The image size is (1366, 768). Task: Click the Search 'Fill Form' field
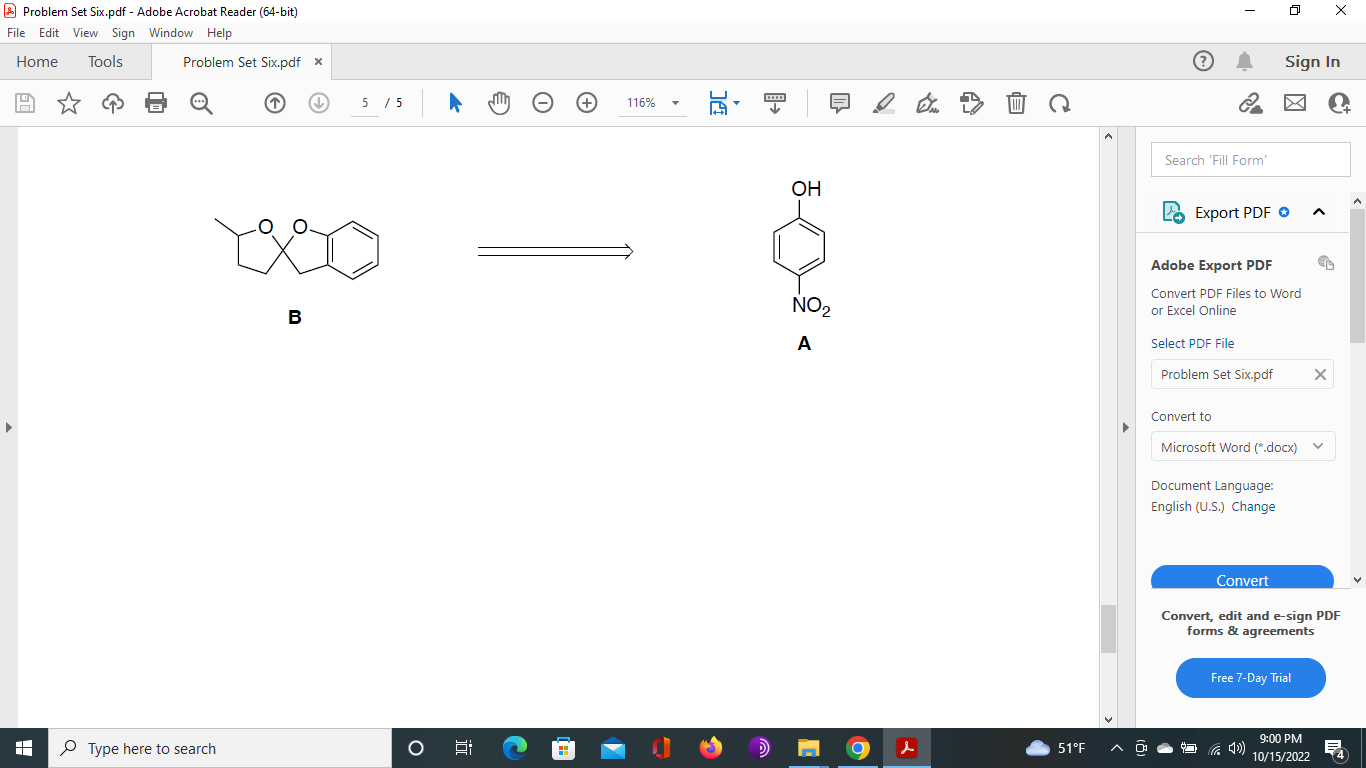coord(1250,160)
